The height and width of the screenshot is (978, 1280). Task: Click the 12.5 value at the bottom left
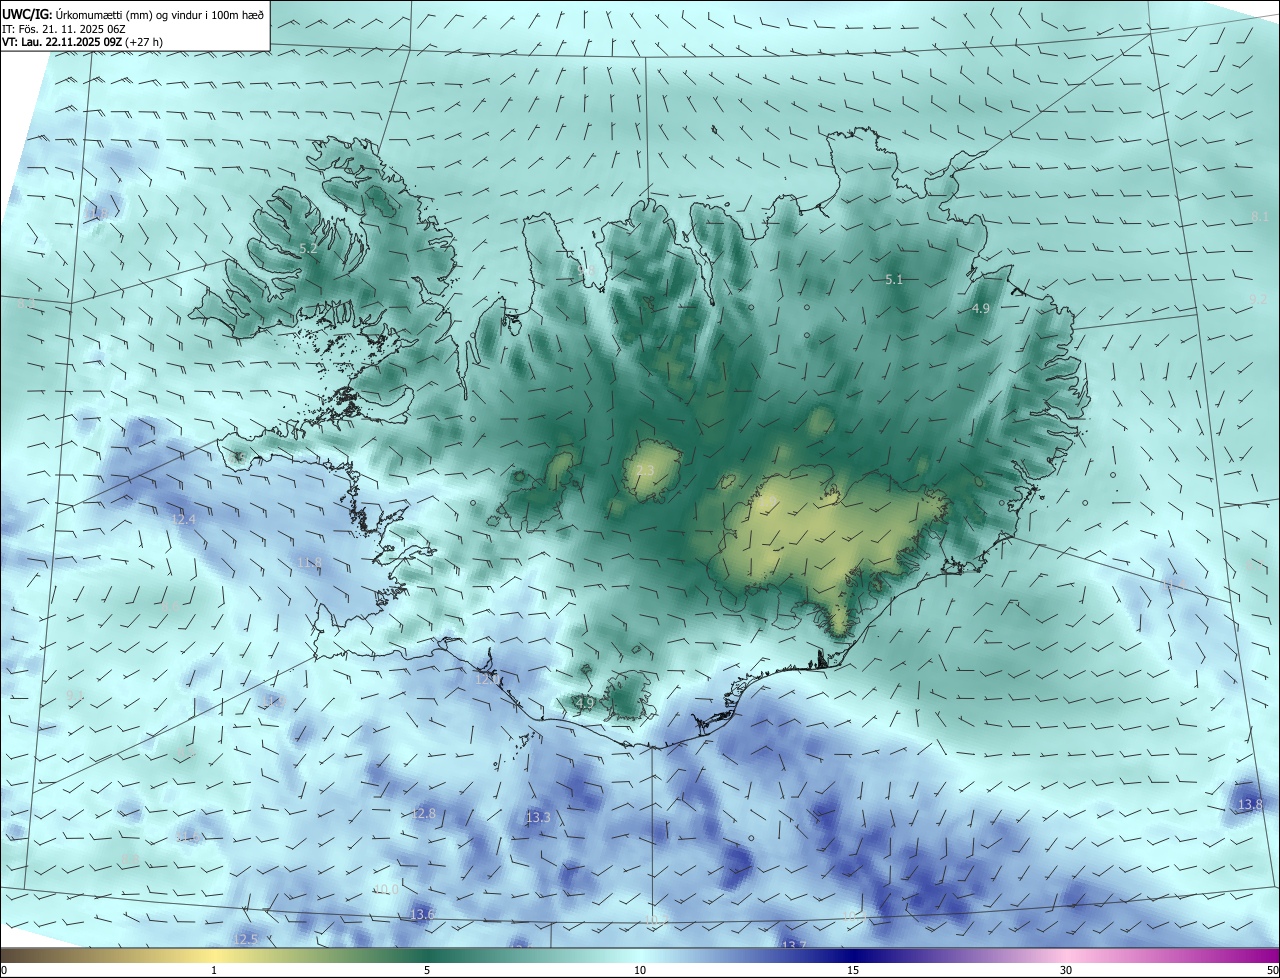tap(245, 939)
